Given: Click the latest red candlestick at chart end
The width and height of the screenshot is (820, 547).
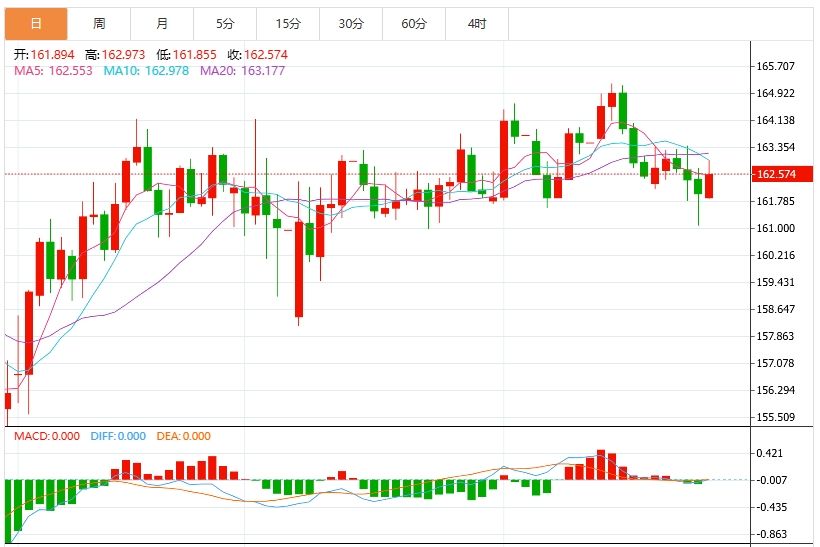Looking at the screenshot, I should click(709, 186).
